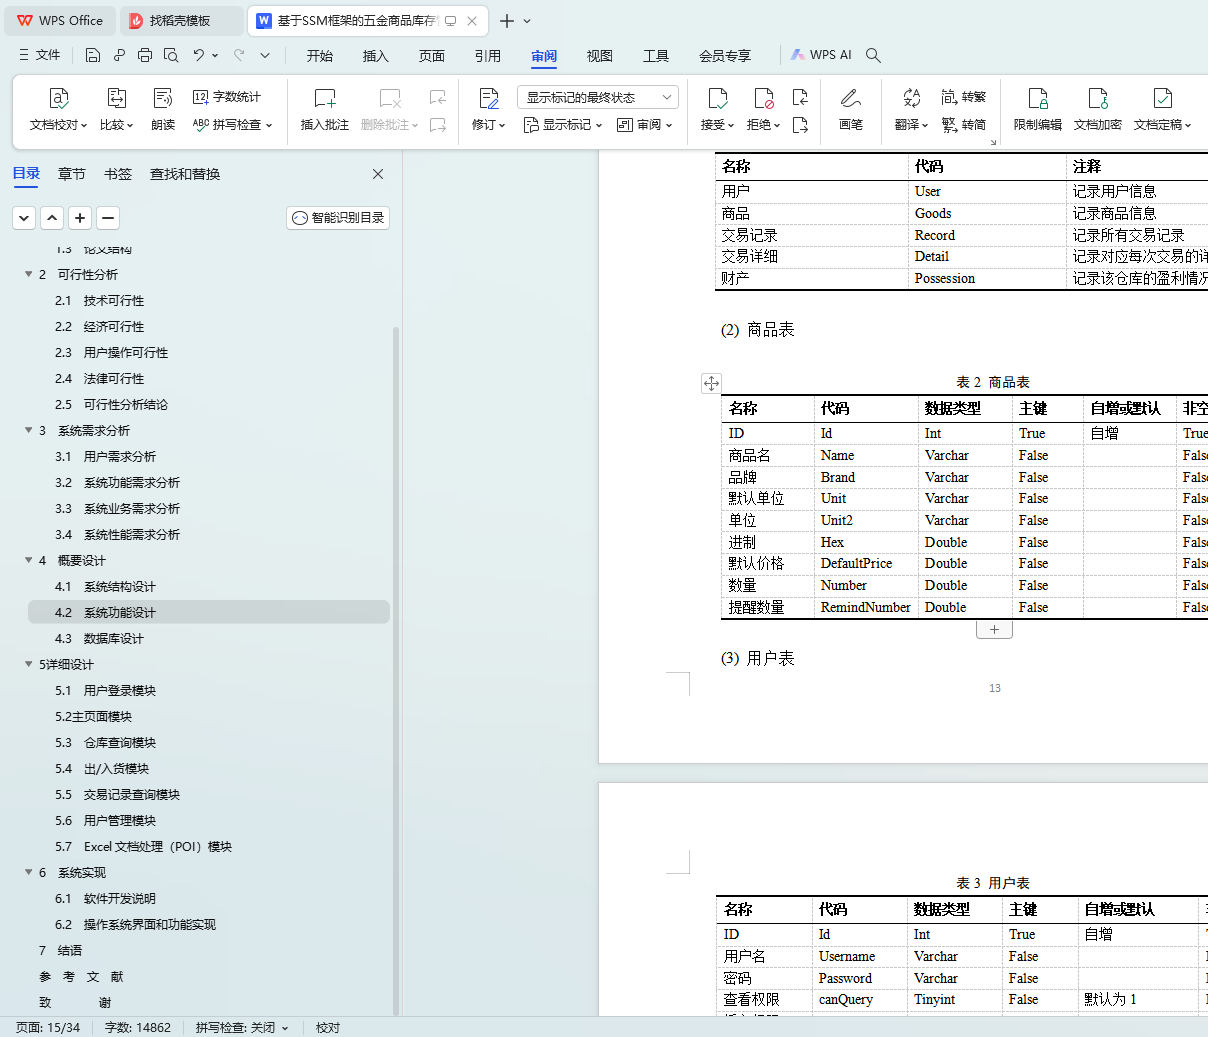Click the 智能识别目录 button

338,218
